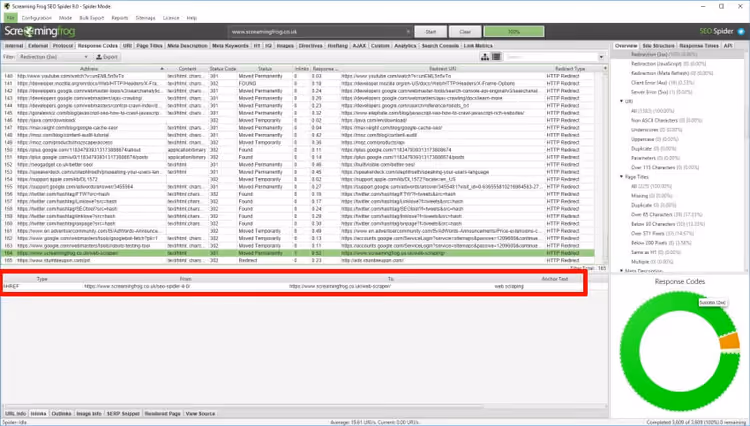Switch to the Directives tab
Viewport: 750px width, 426px height.
pyautogui.click(x=310, y=46)
